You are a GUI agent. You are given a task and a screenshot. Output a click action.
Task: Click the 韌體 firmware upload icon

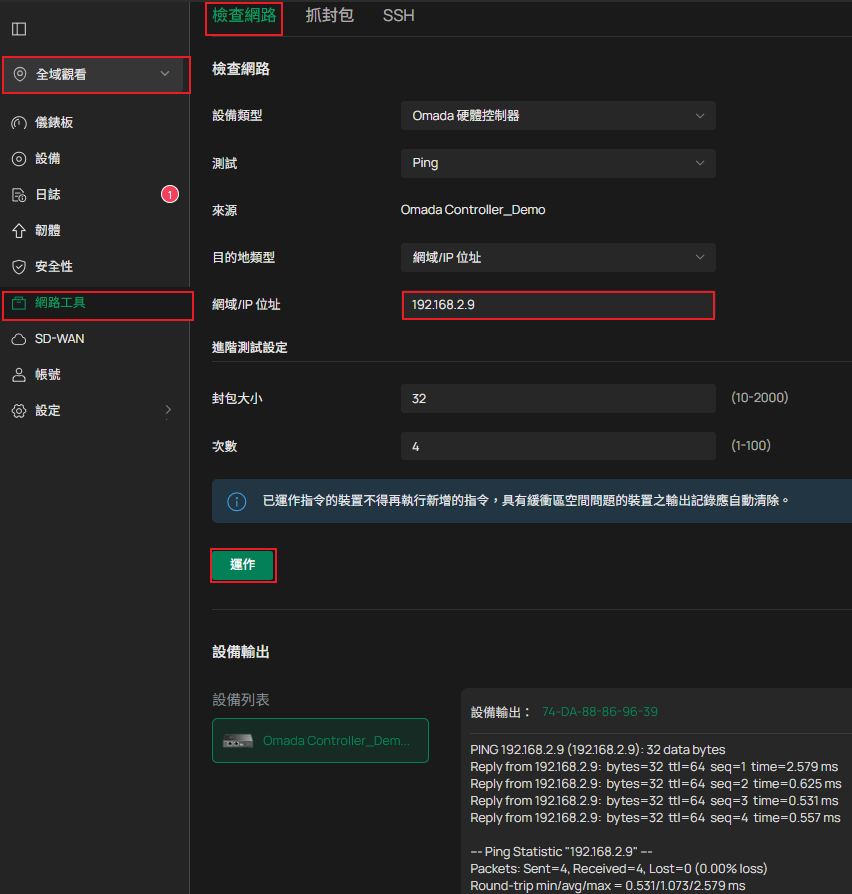click(x=19, y=231)
